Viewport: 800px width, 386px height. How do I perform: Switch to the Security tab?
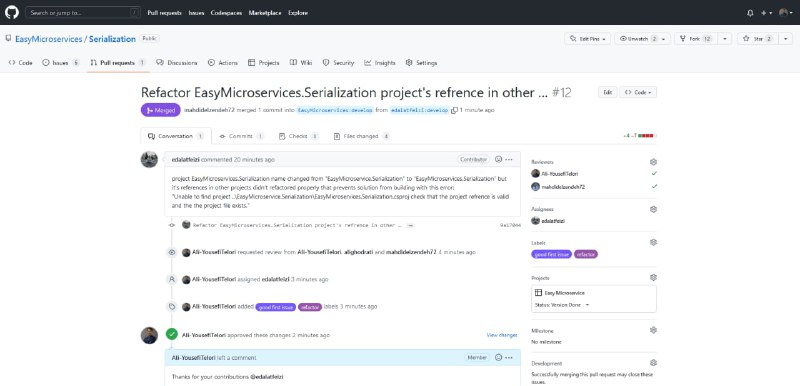[x=338, y=63]
